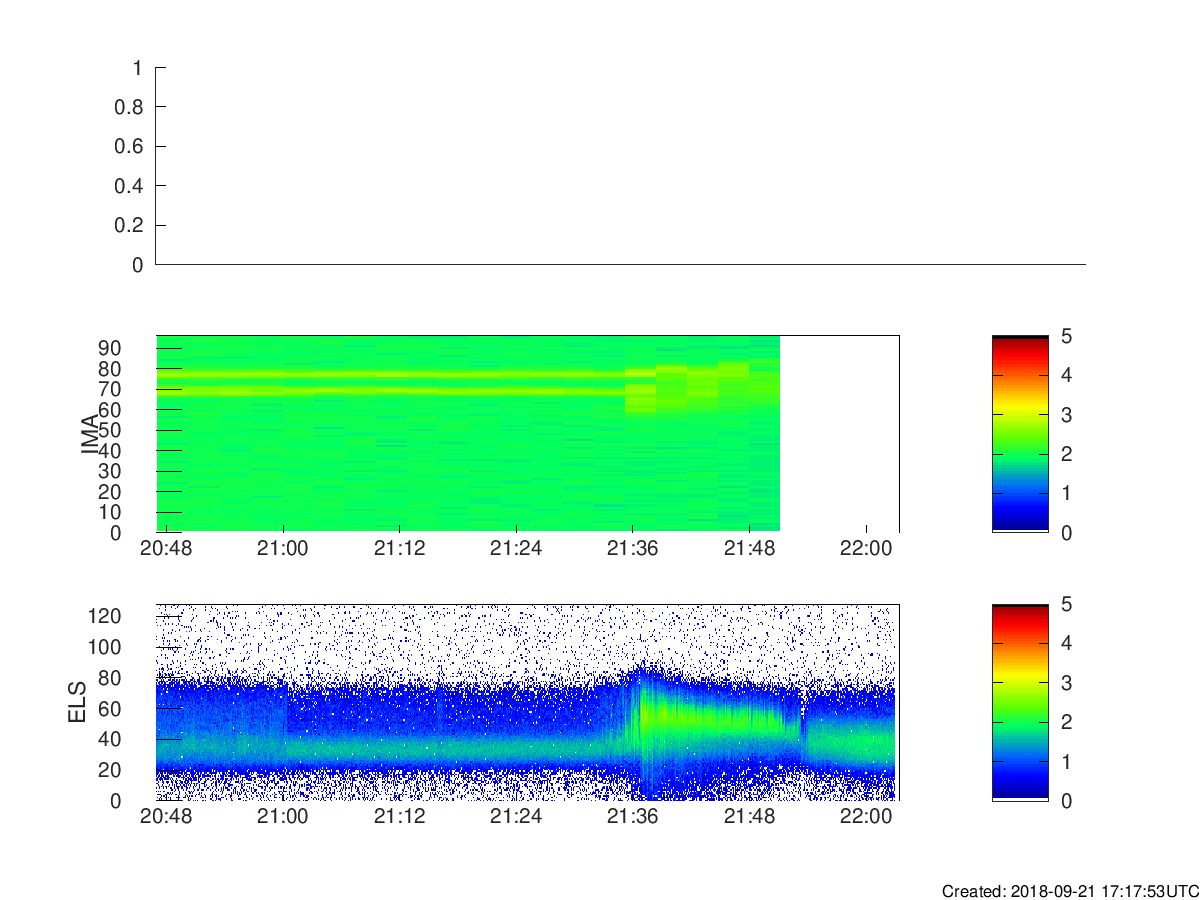
Task: Click the 0 label on ELS colorbar
Action: [x=1066, y=800]
